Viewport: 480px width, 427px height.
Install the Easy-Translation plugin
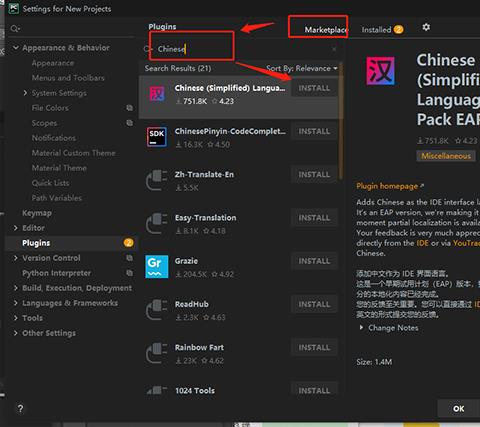[x=314, y=218]
